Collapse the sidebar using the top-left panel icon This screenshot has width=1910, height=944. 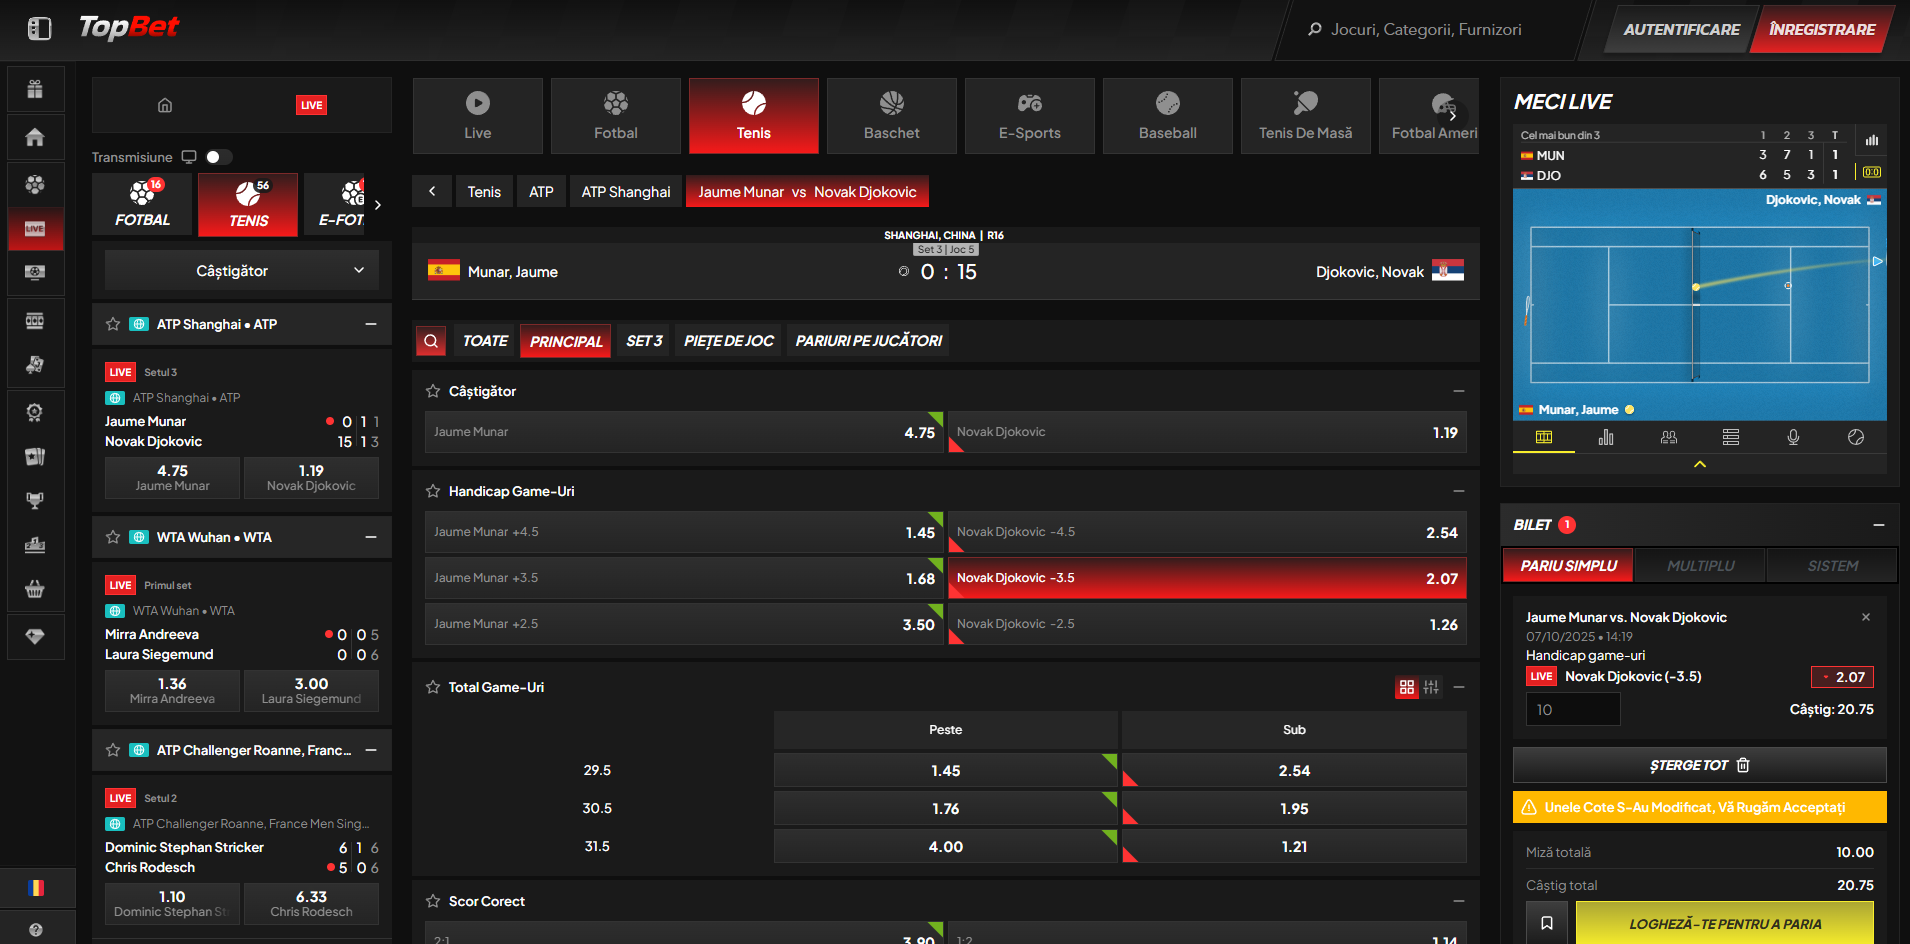39,29
